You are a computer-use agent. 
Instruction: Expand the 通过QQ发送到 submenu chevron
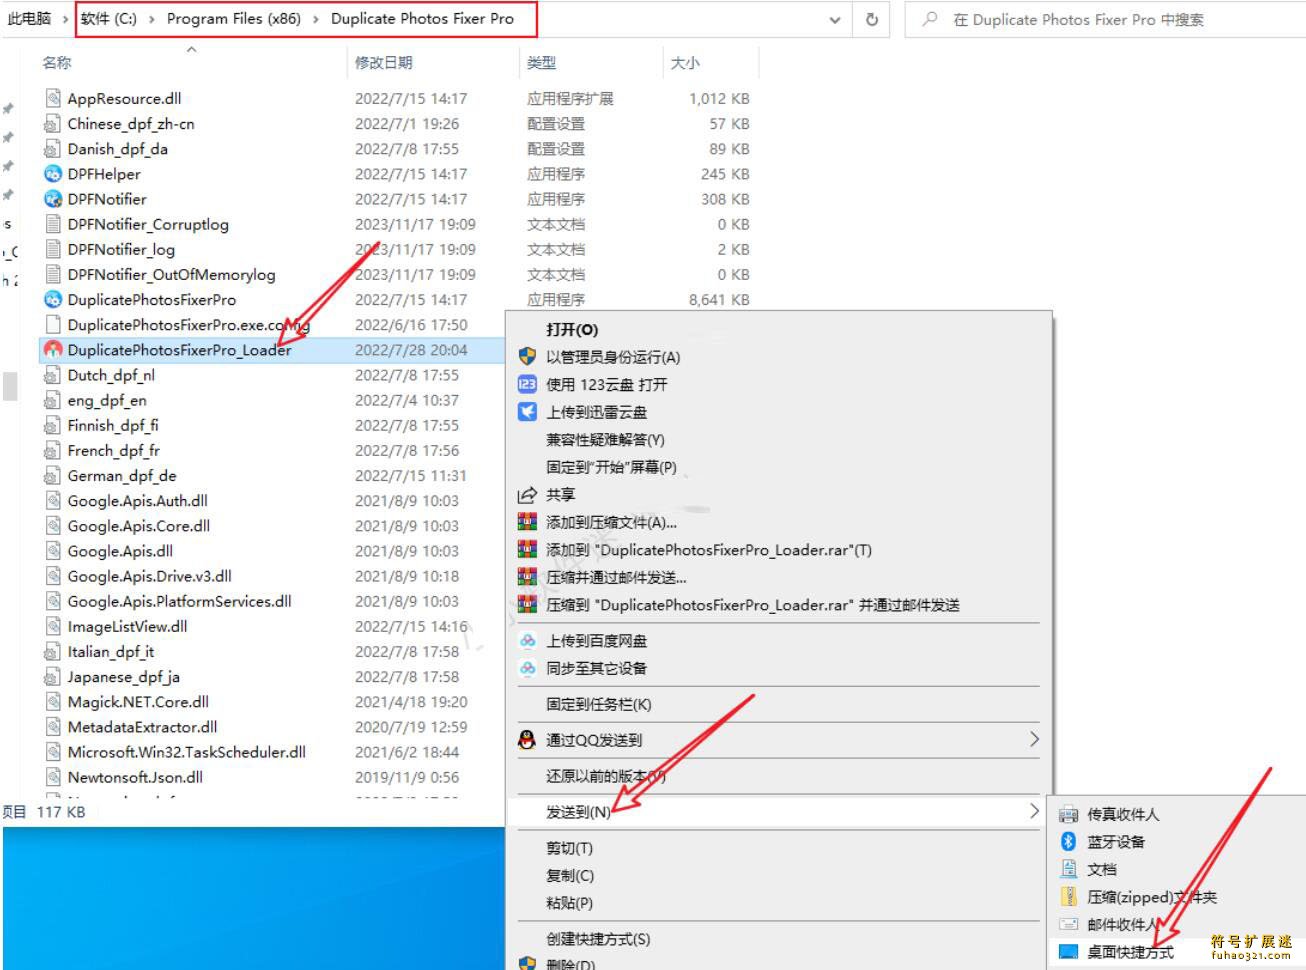[1035, 739]
